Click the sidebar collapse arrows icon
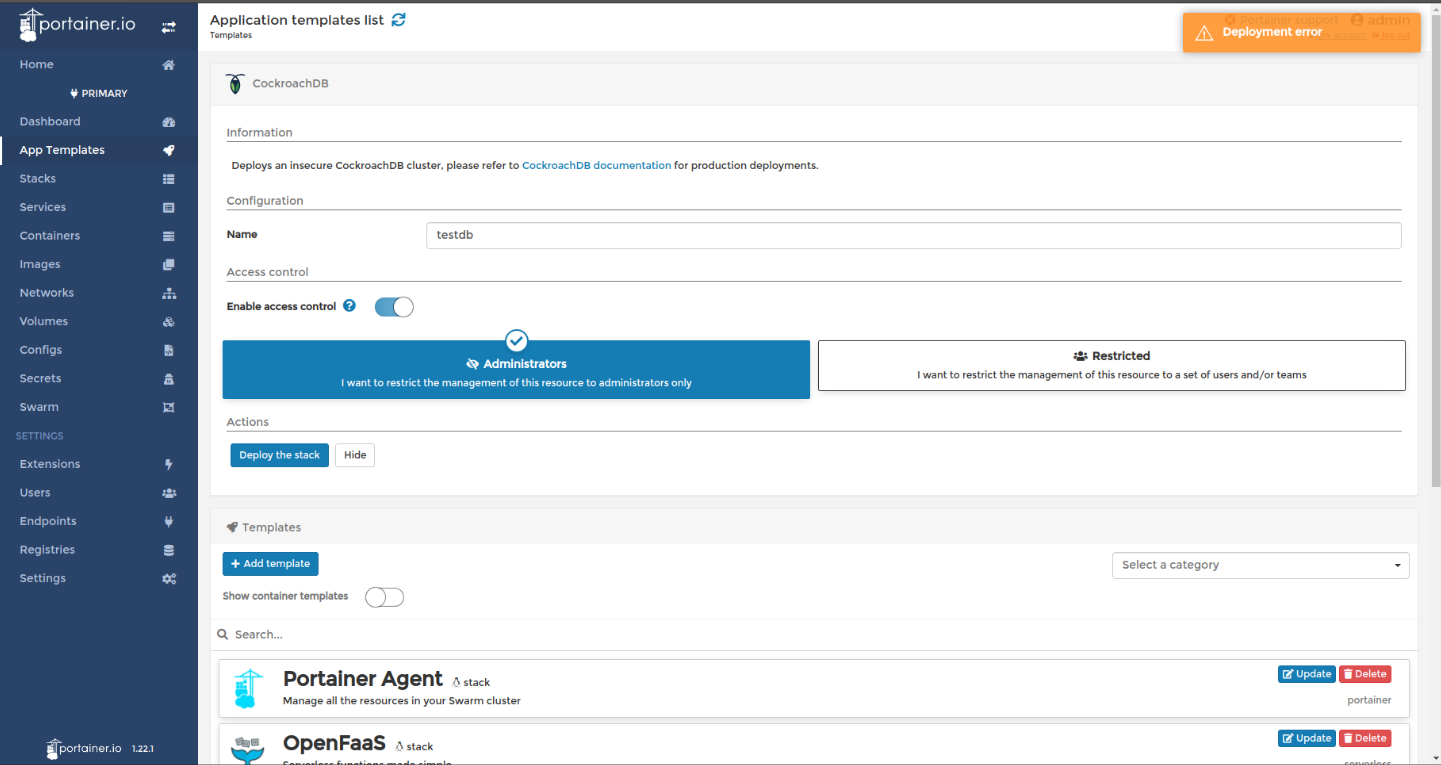Image resolution: width=1441 pixels, height=765 pixels. pos(169,28)
